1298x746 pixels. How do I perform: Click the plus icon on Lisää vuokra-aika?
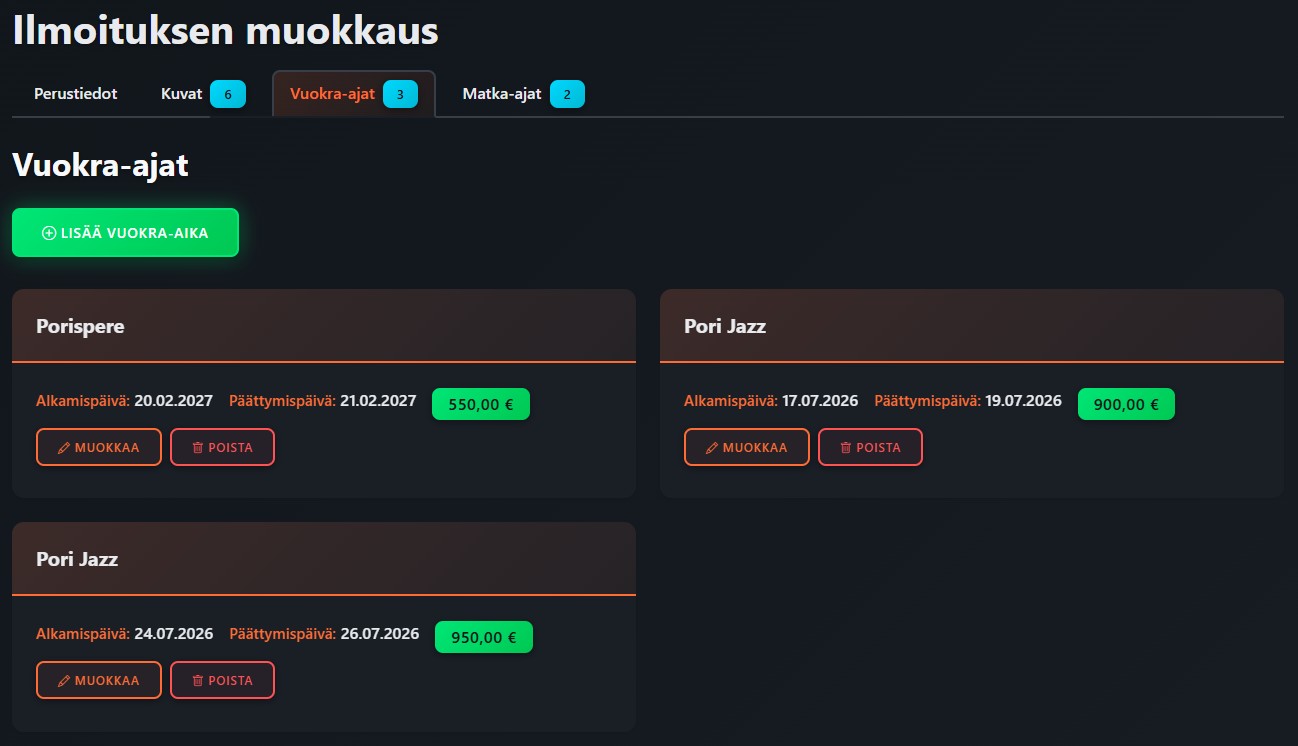[49, 233]
